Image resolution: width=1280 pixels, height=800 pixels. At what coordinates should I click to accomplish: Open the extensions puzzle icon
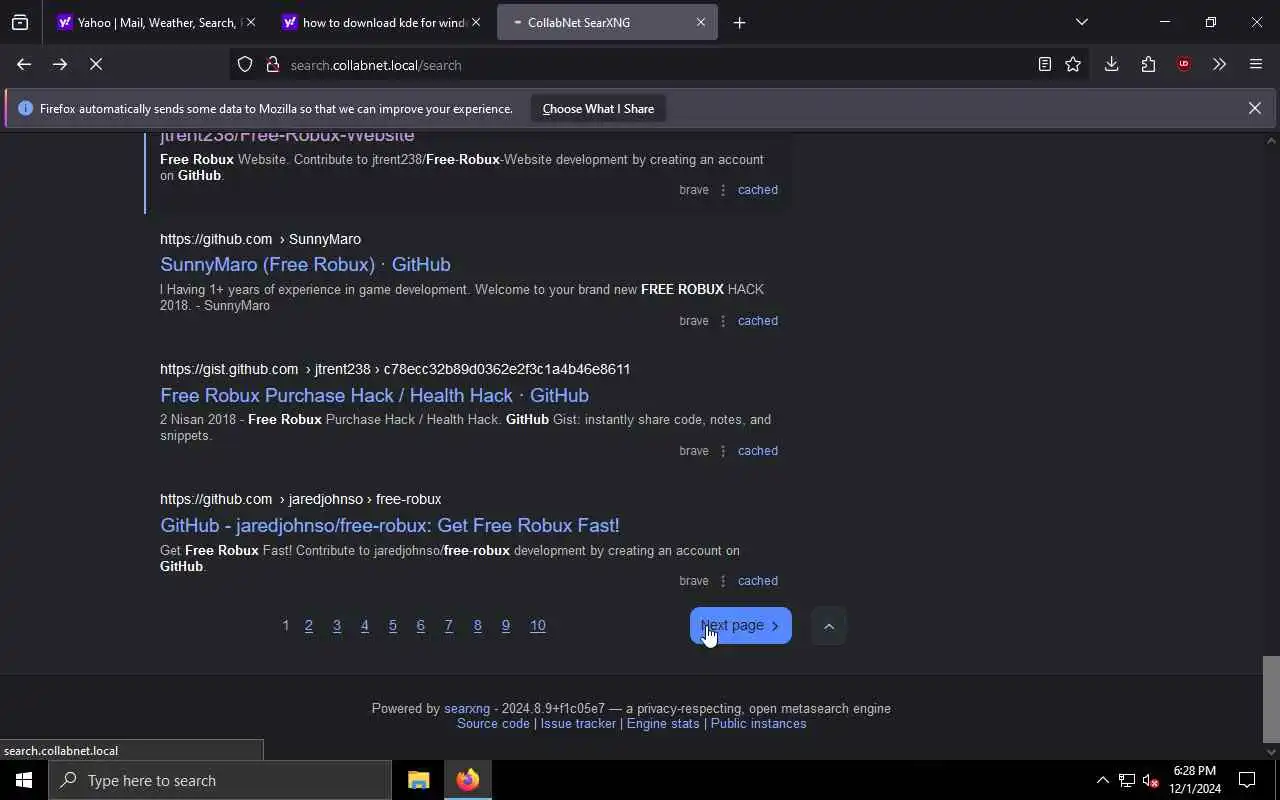click(x=1148, y=64)
